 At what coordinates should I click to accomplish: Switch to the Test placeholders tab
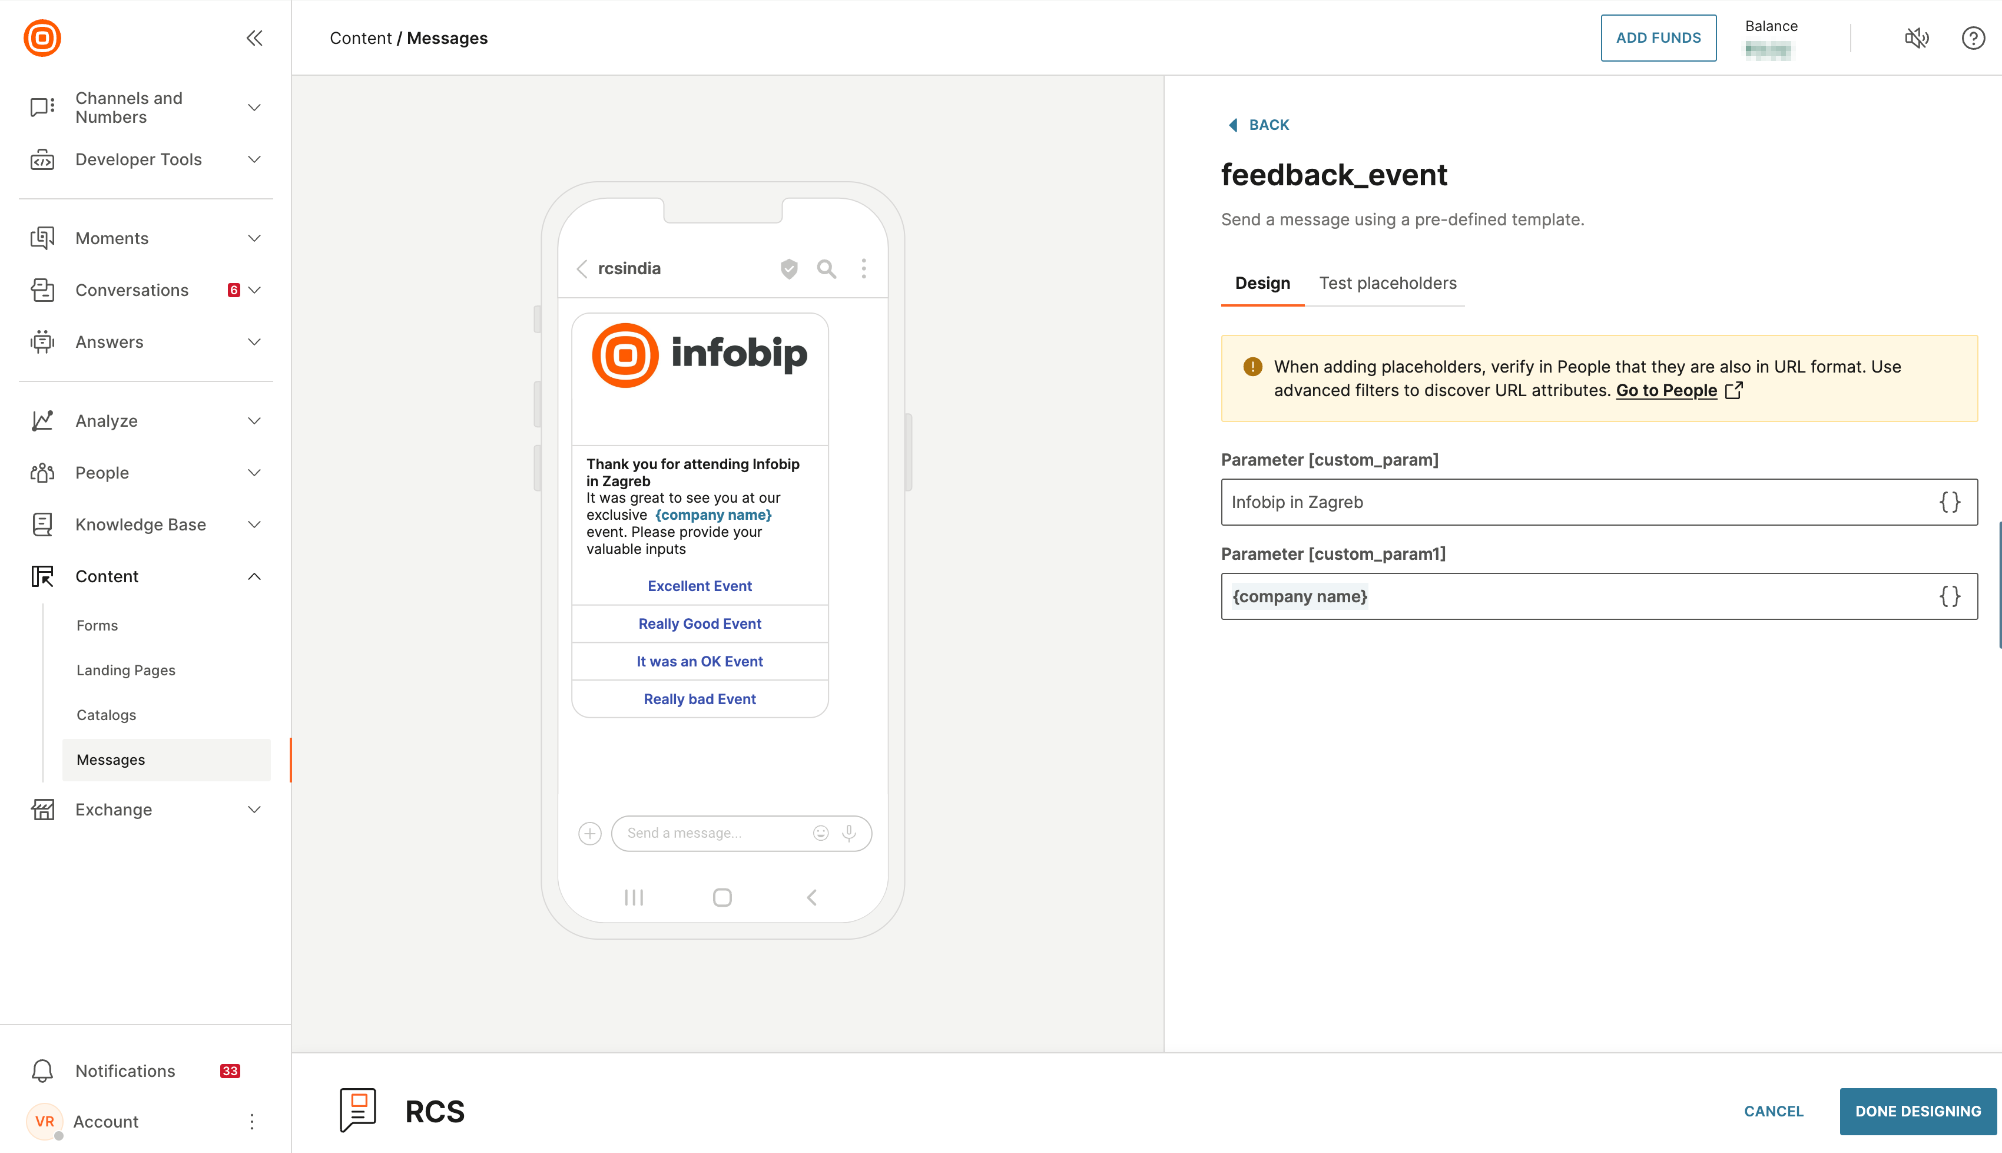[x=1388, y=283]
